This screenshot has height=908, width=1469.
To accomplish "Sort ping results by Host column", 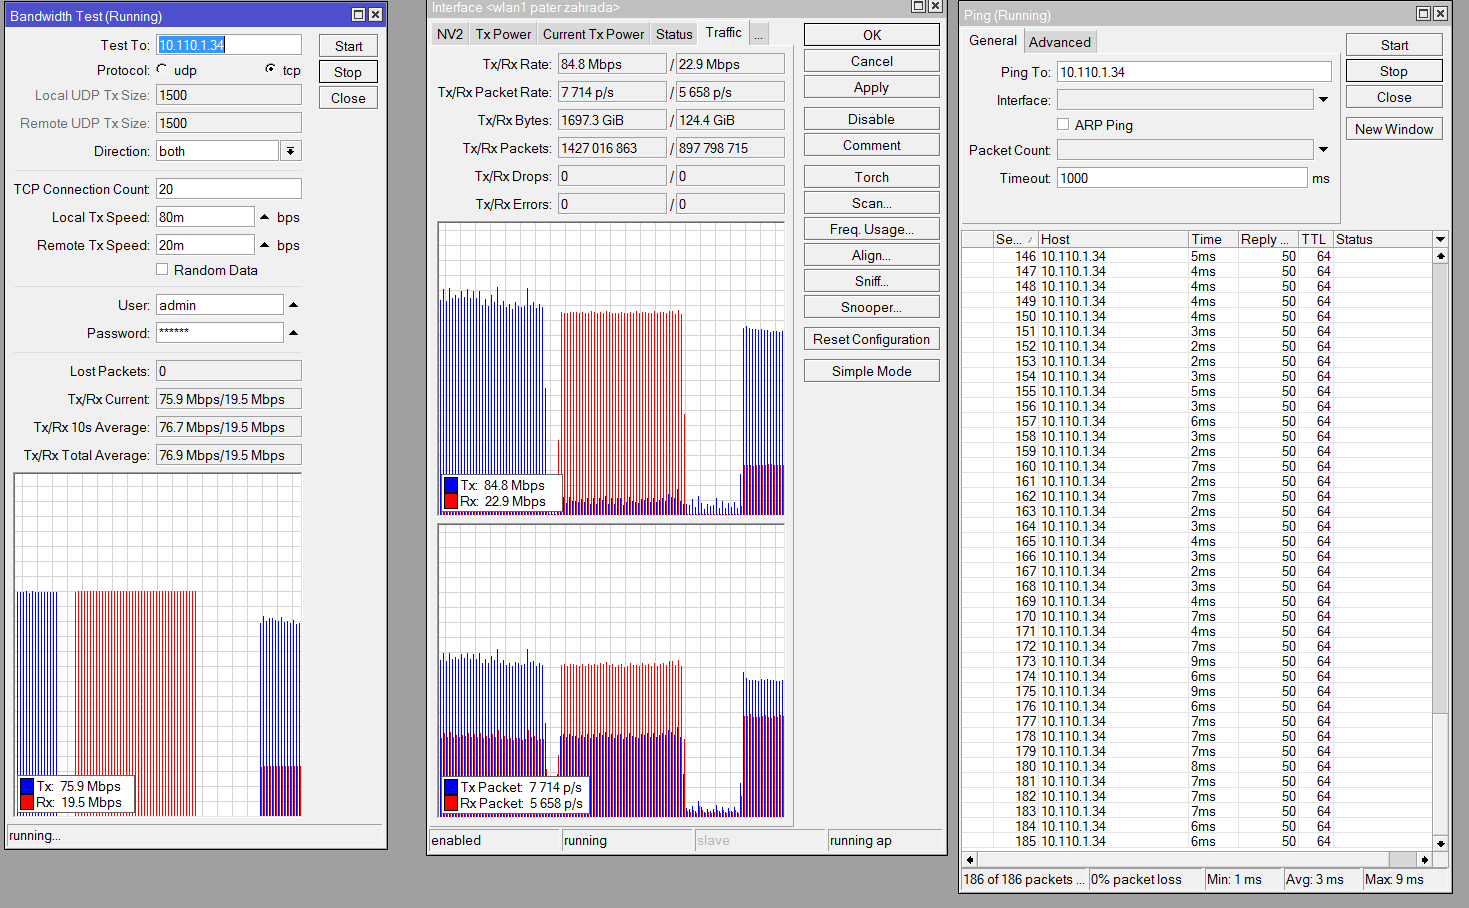I will [1112, 239].
